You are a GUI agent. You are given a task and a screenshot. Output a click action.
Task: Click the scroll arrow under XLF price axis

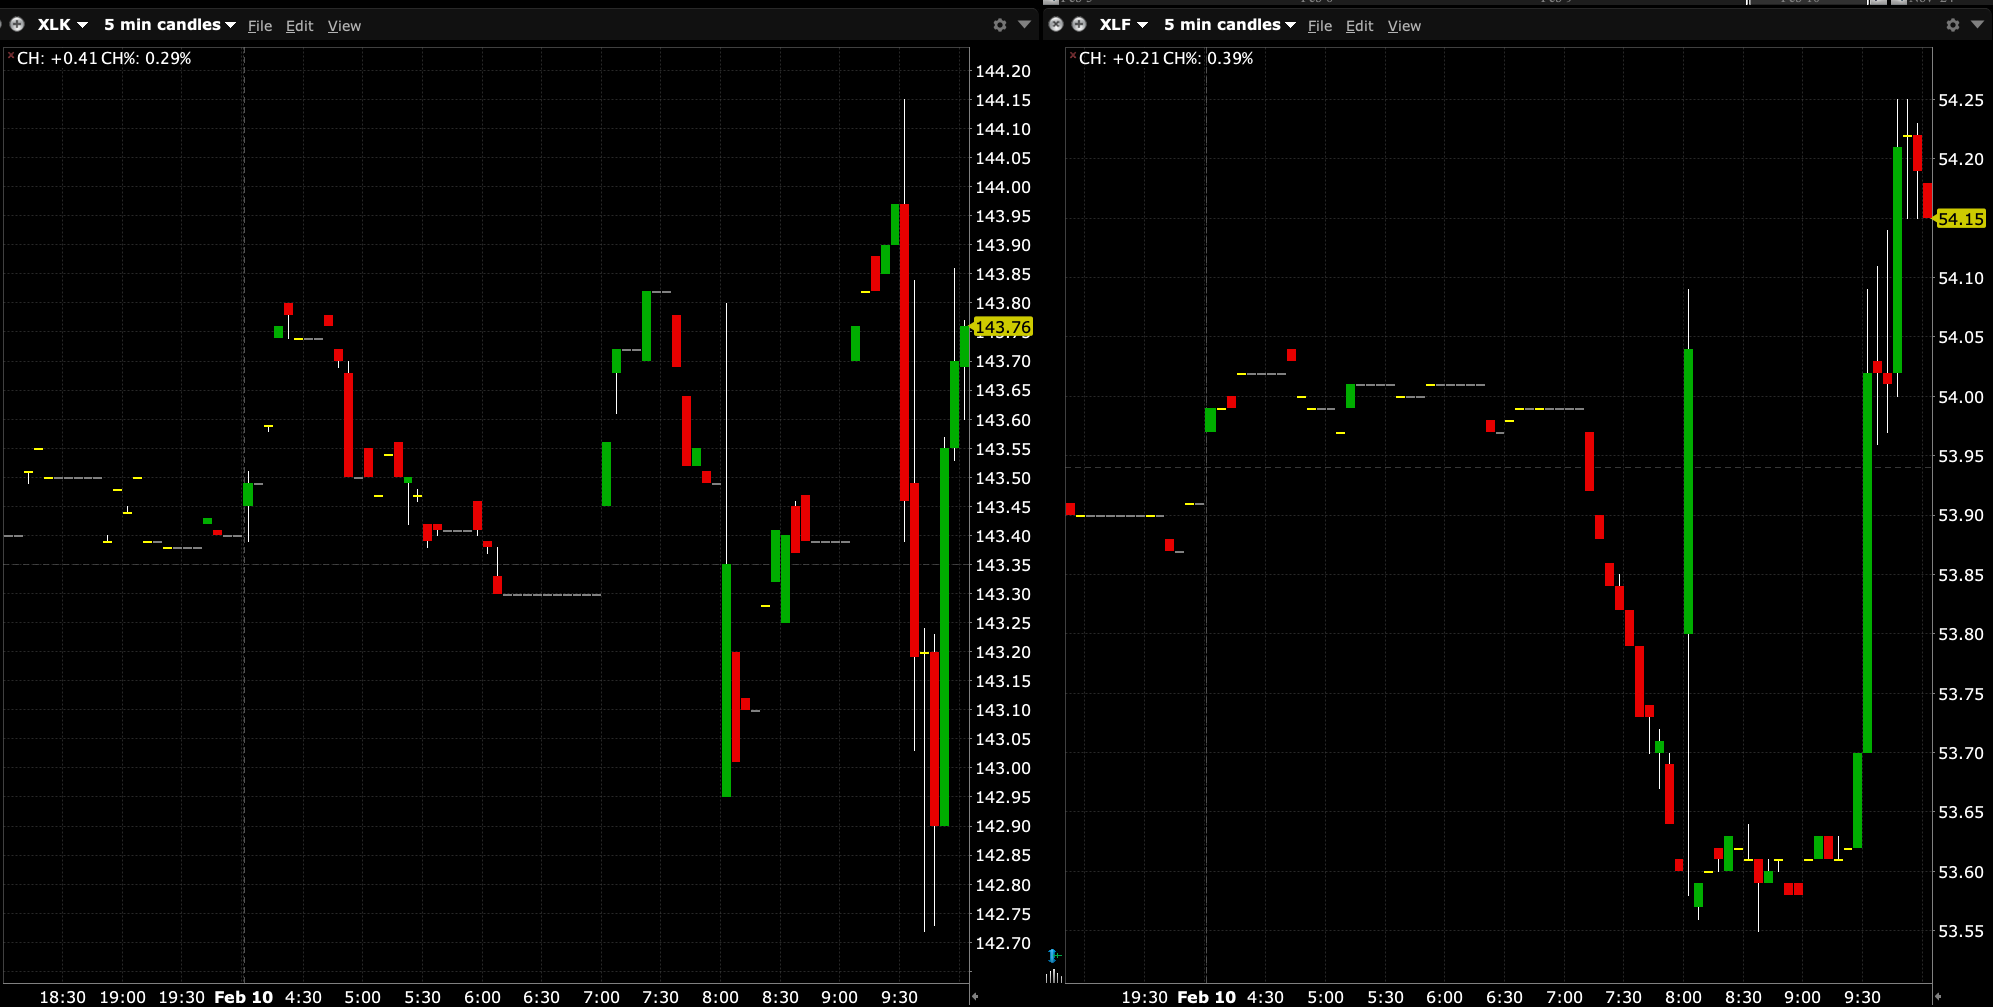click(x=1938, y=996)
